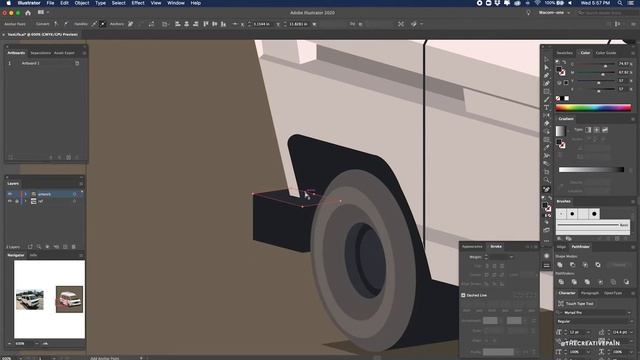The width and height of the screenshot is (640, 360).
Task: Open leading dropdown in Character panel
Action: [631, 332]
